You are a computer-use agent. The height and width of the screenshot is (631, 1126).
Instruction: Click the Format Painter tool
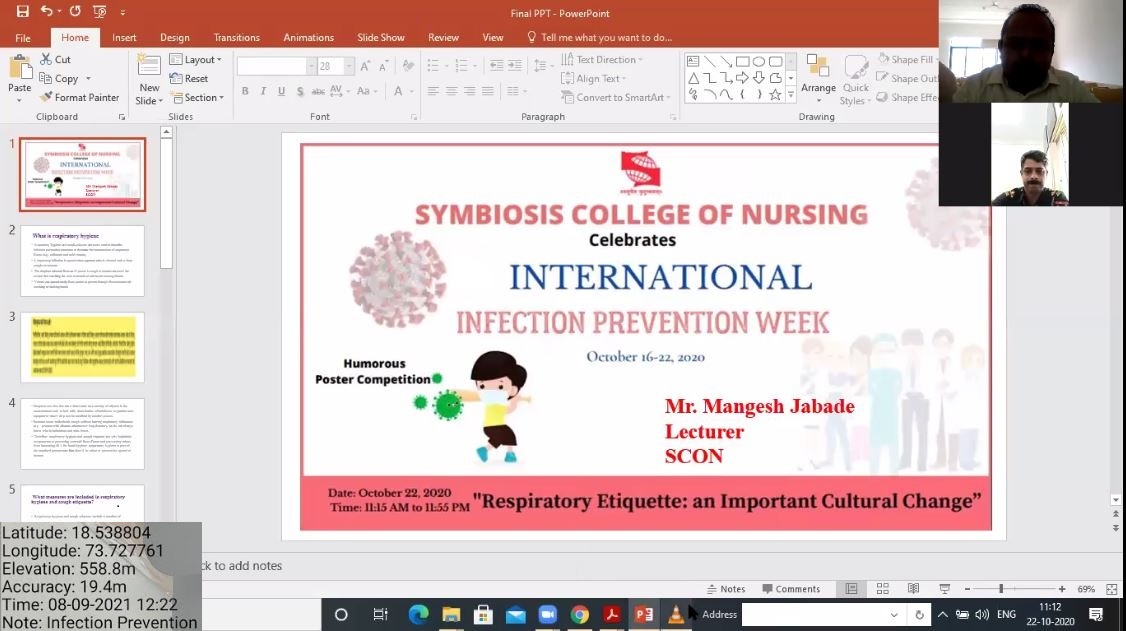coord(80,97)
